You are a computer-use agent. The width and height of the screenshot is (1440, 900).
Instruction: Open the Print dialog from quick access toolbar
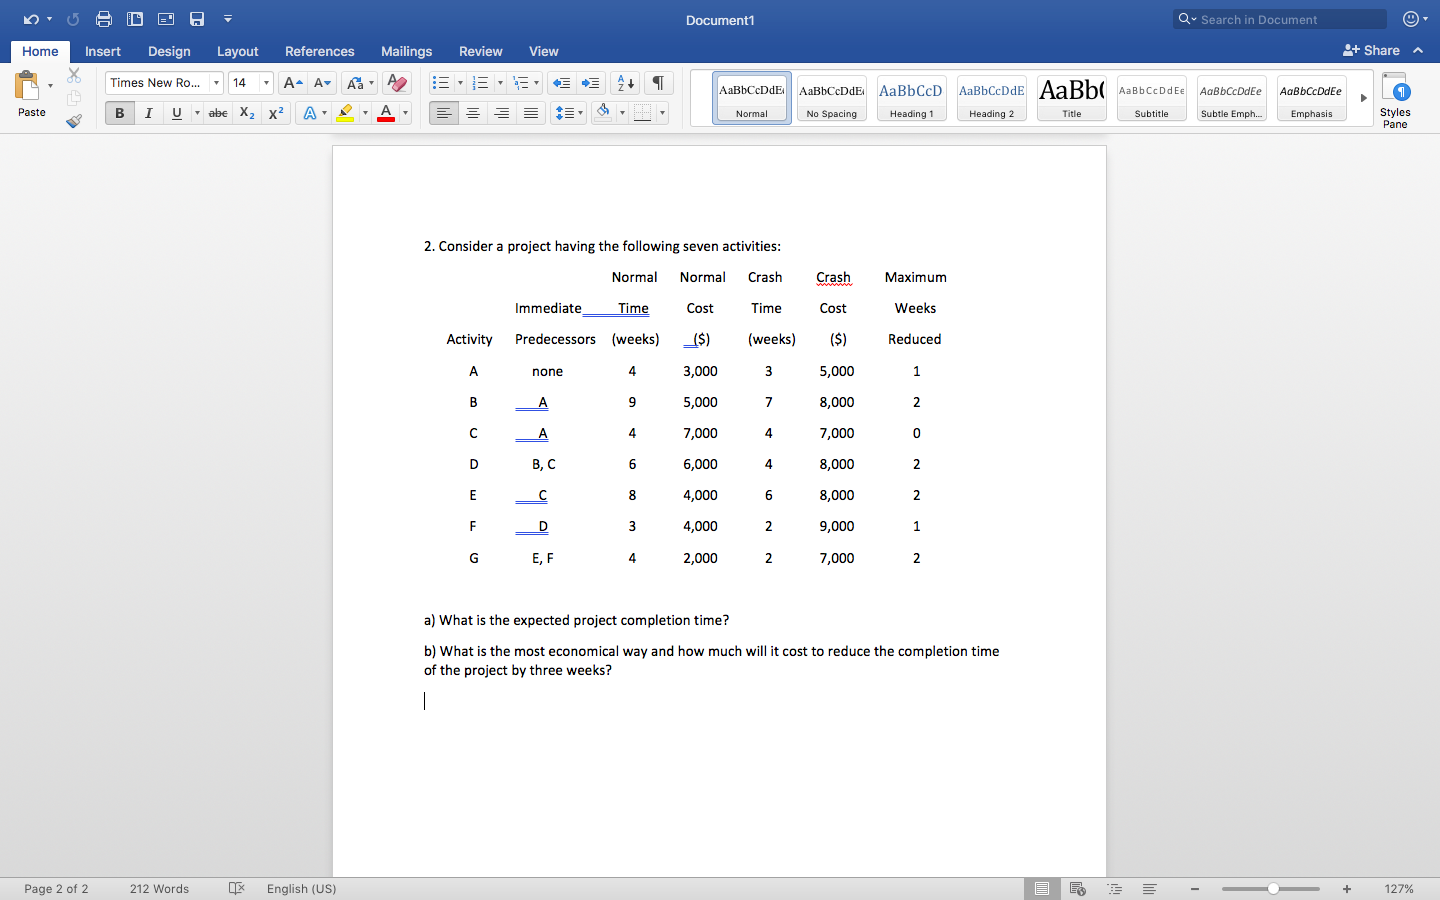point(104,19)
